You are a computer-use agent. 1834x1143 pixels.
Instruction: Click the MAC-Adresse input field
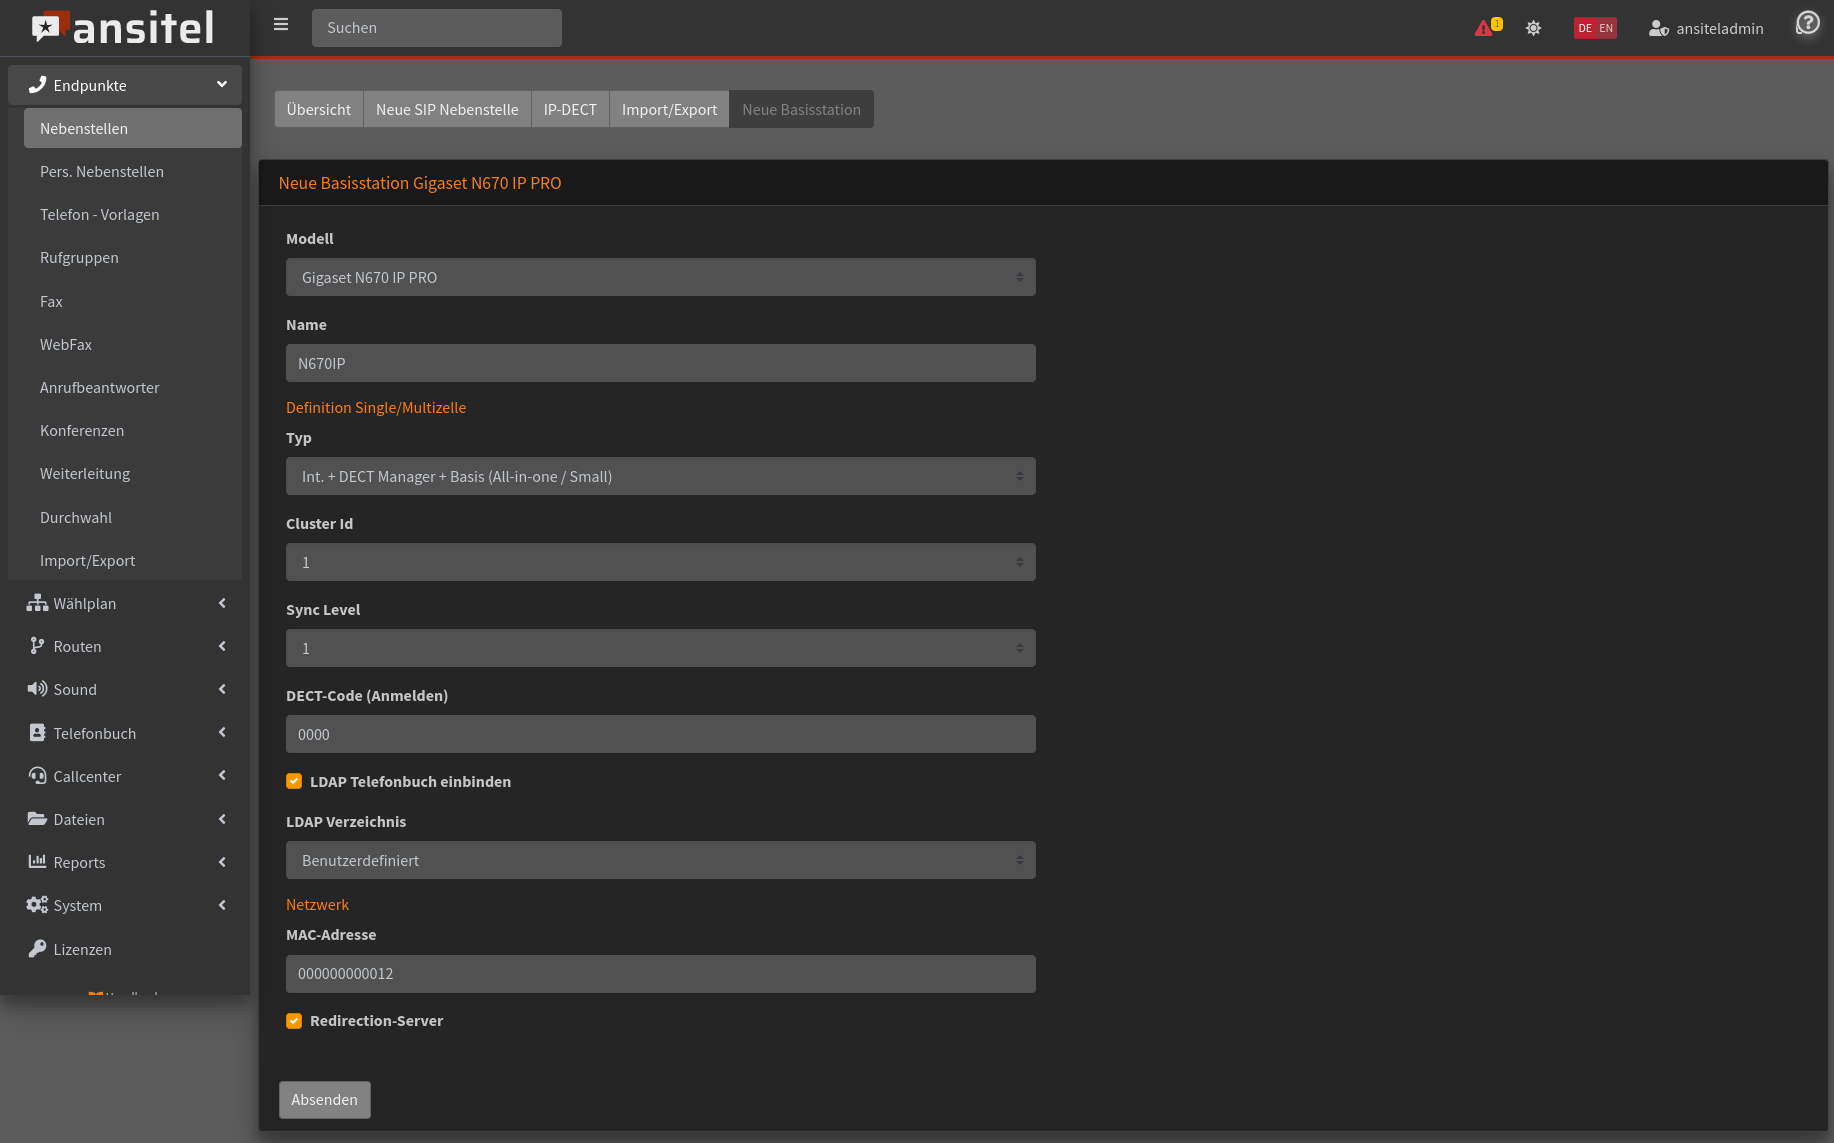pyautogui.click(x=660, y=974)
